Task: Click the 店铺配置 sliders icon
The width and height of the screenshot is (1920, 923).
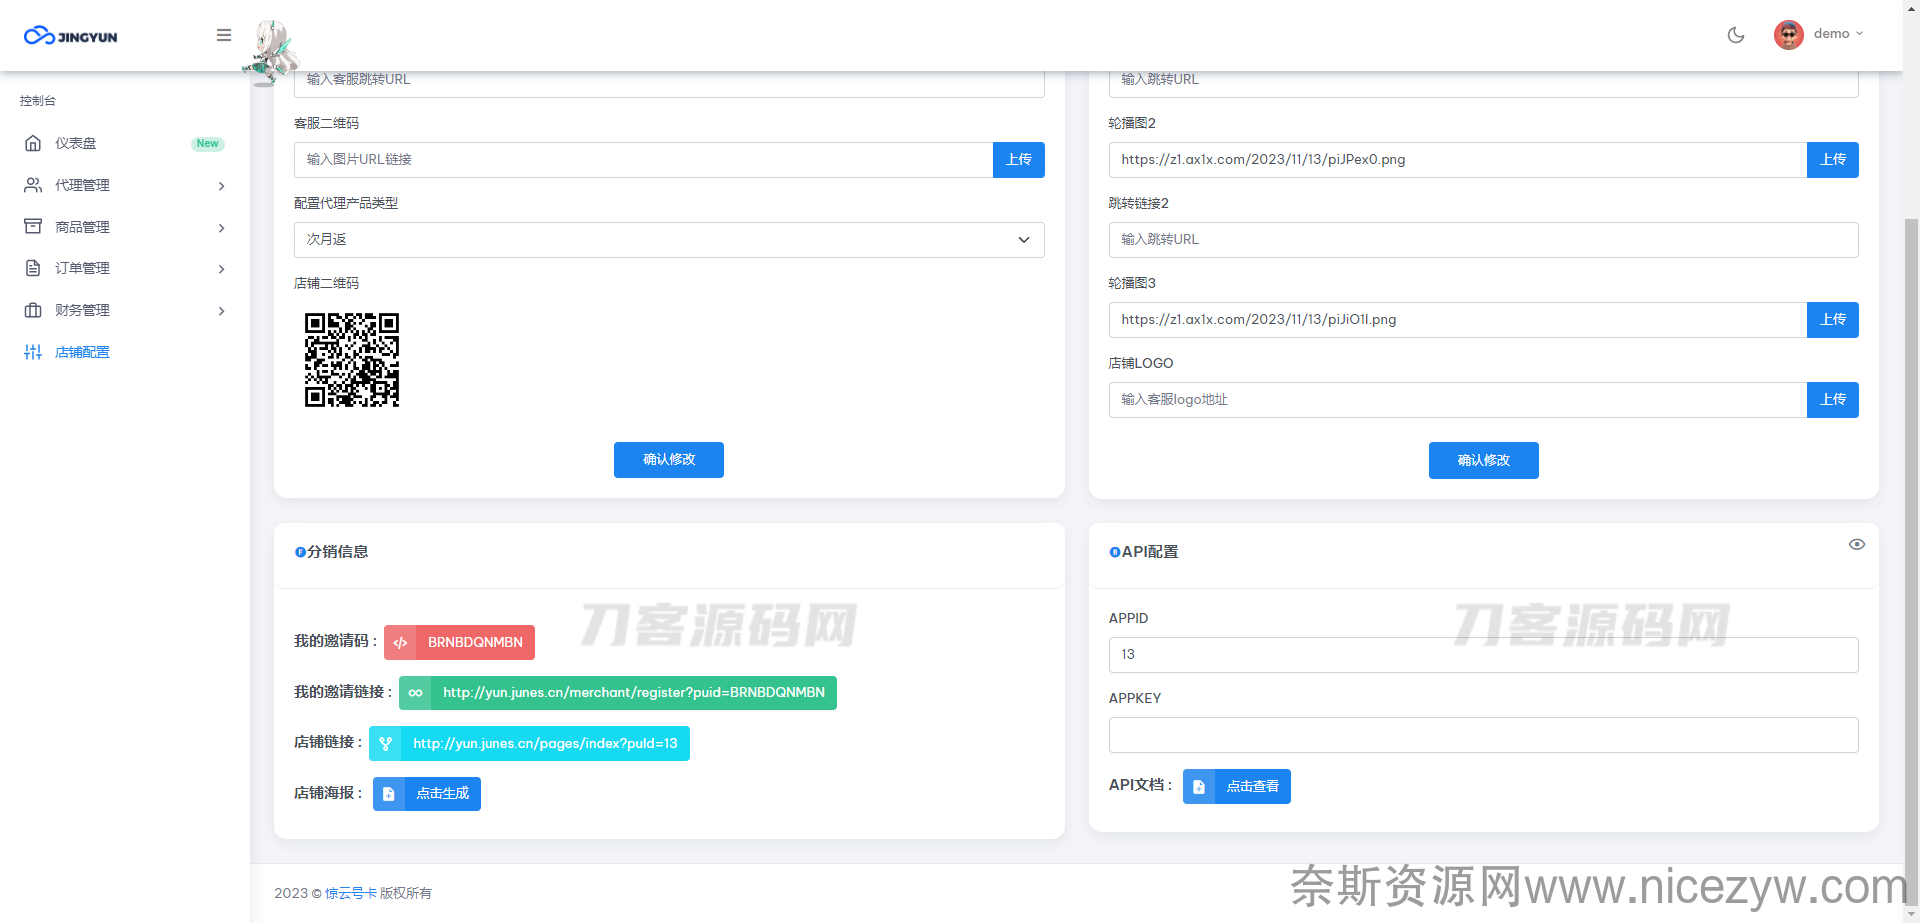Action: click(33, 352)
